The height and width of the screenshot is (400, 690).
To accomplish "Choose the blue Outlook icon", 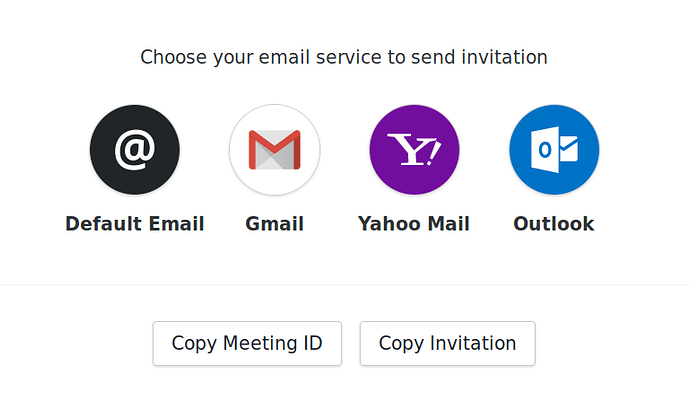I will [554, 150].
